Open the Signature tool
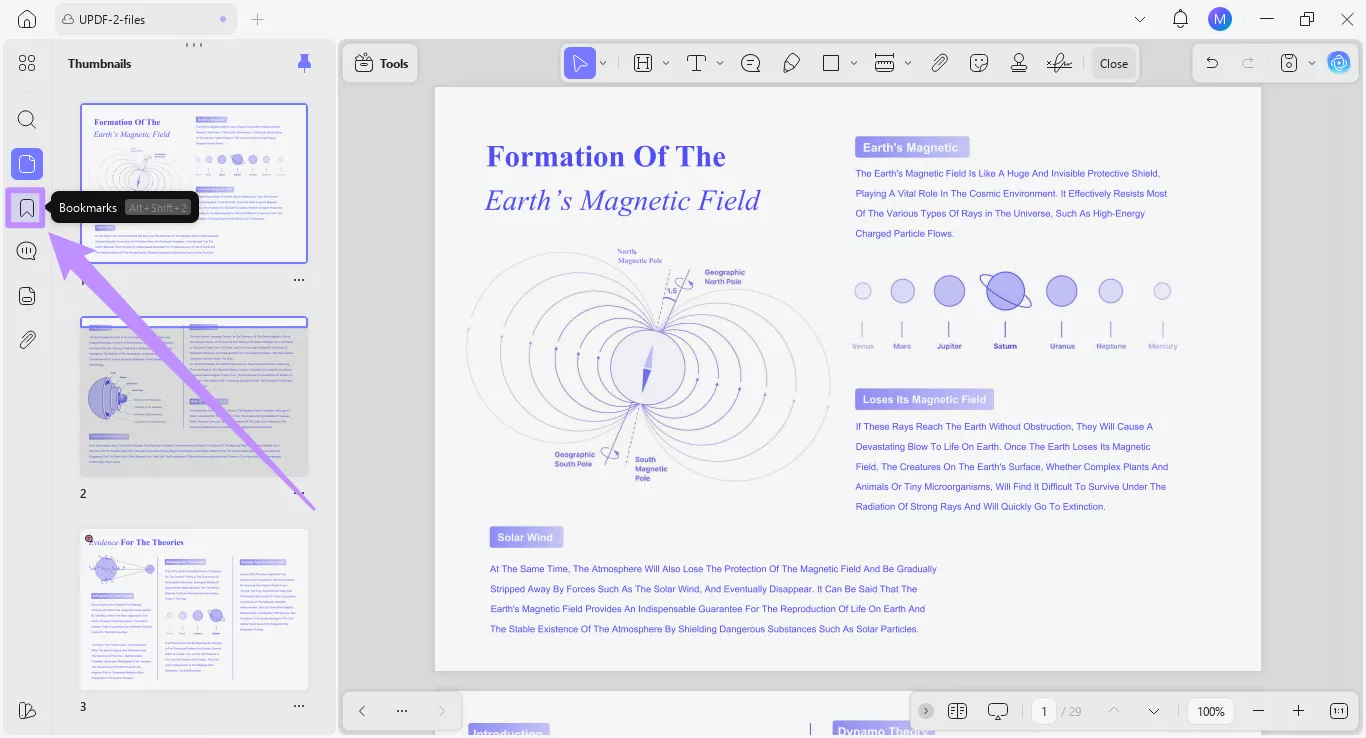The height and width of the screenshot is (738, 1366). coord(1059,63)
